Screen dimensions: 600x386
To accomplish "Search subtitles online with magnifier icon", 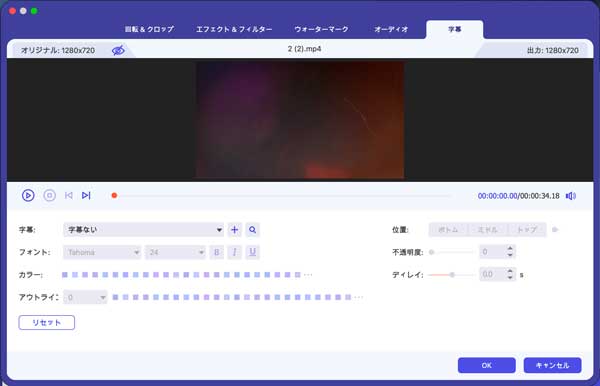I will click(x=253, y=230).
